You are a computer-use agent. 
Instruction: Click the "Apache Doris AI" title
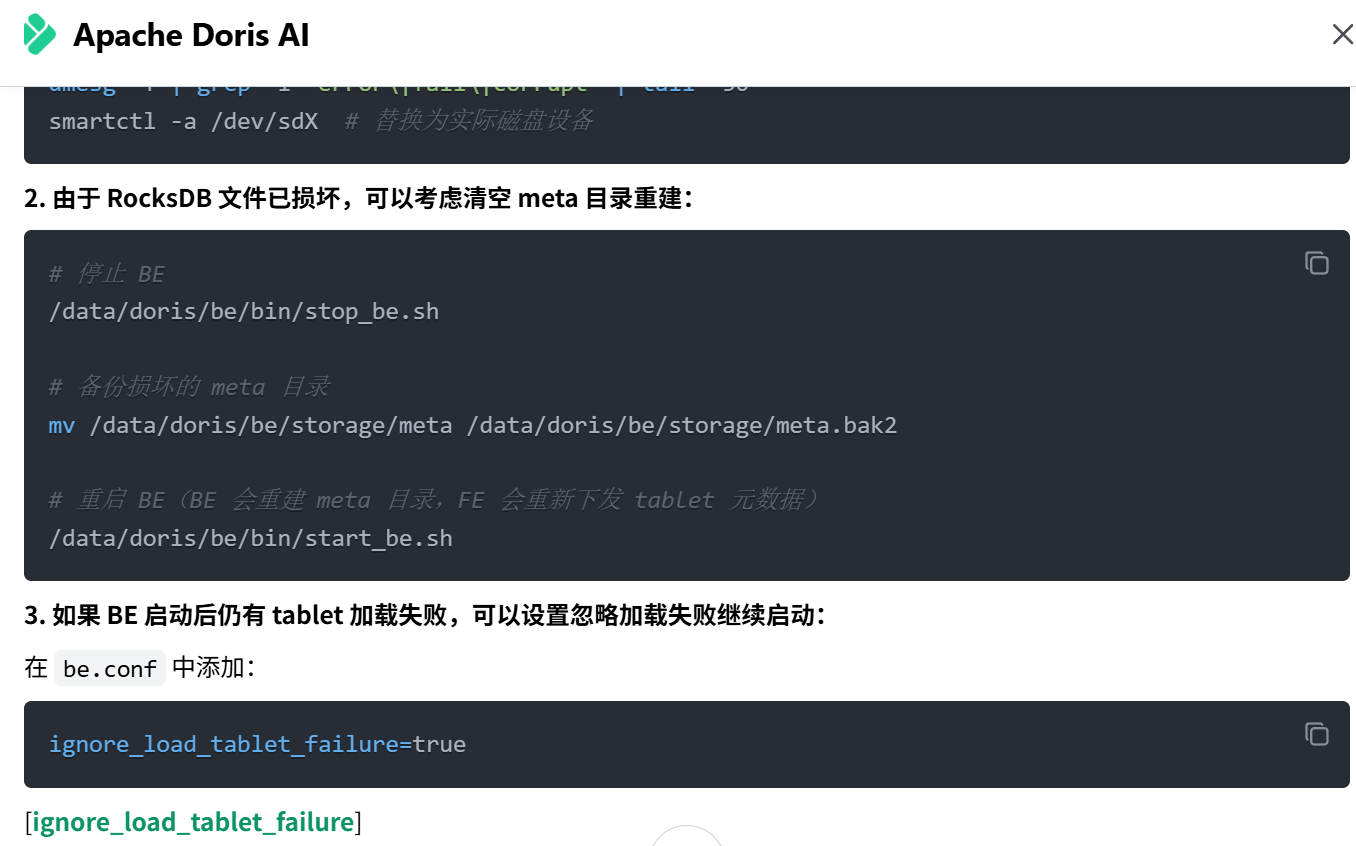tap(192, 36)
